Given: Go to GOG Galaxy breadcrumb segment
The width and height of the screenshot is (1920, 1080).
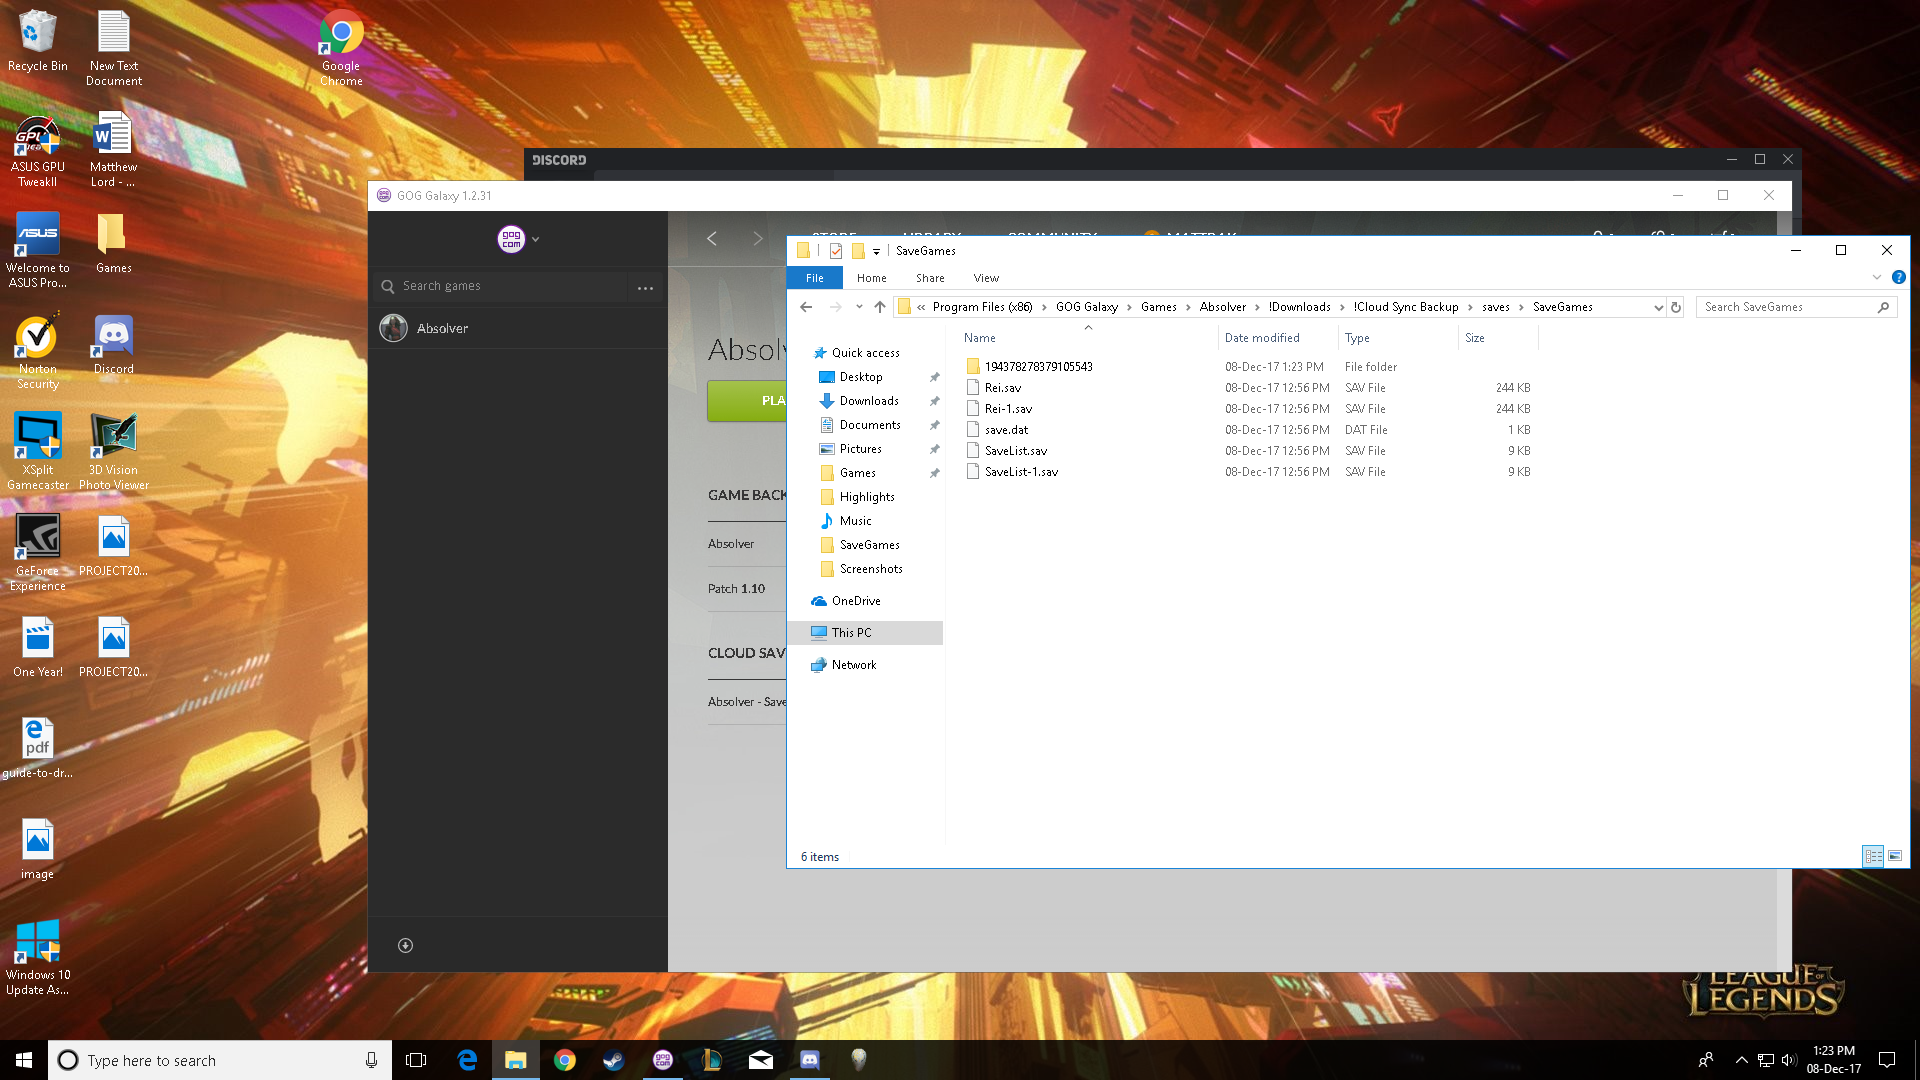Looking at the screenshot, I should (x=1086, y=307).
